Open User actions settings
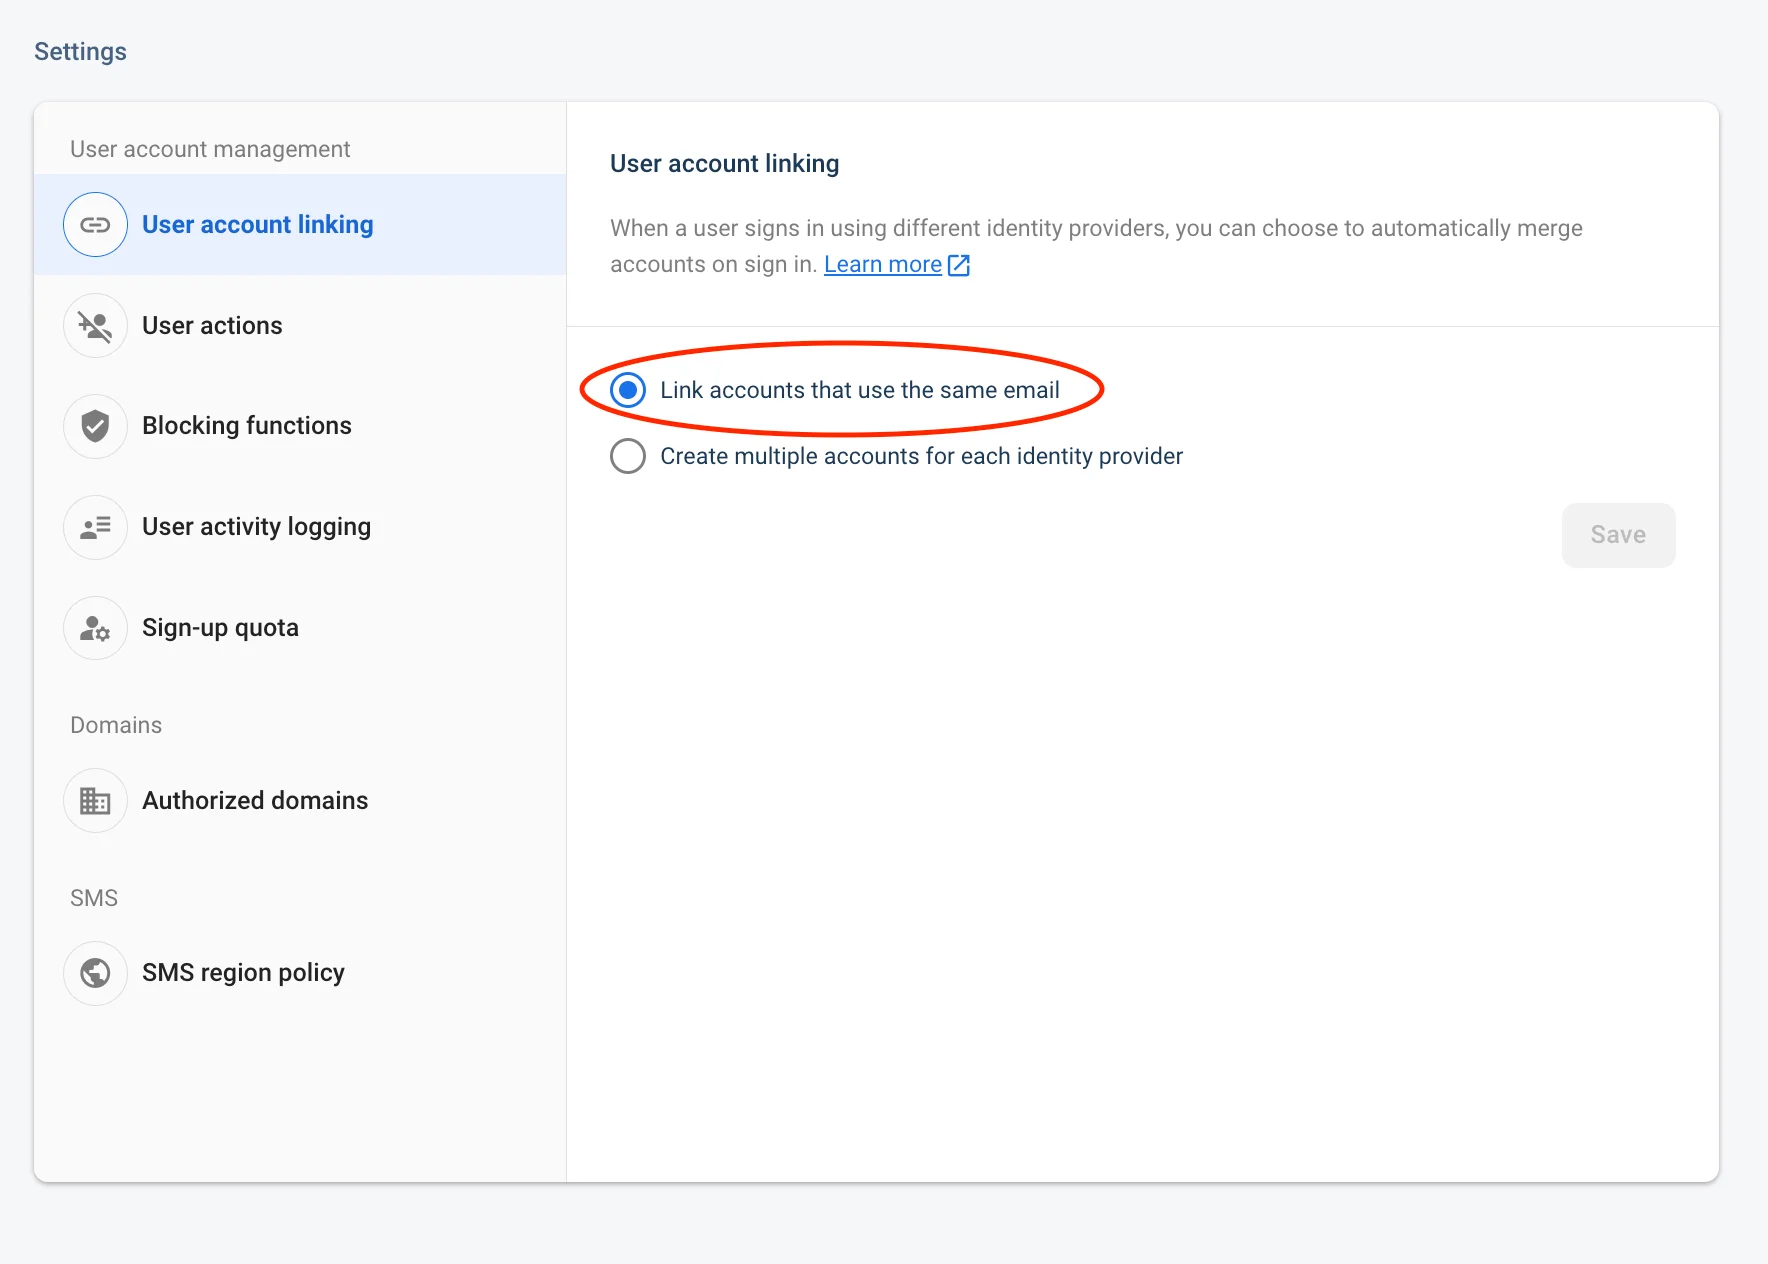This screenshot has height=1264, width=1768. pos(212,326)
